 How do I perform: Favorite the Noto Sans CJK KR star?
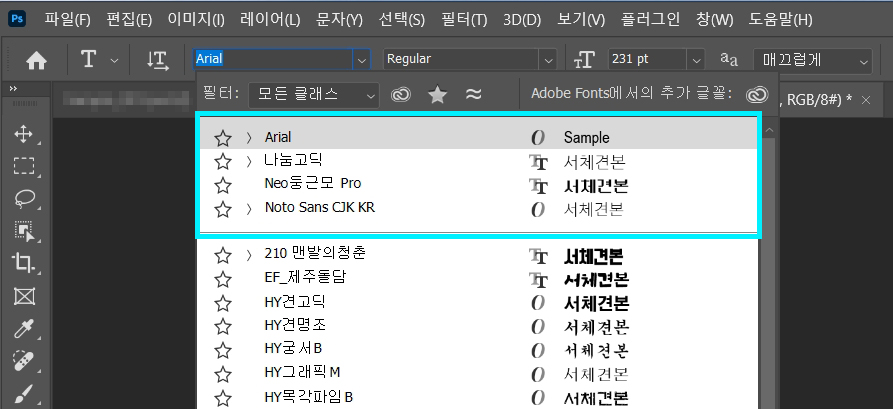coord(223,210)
